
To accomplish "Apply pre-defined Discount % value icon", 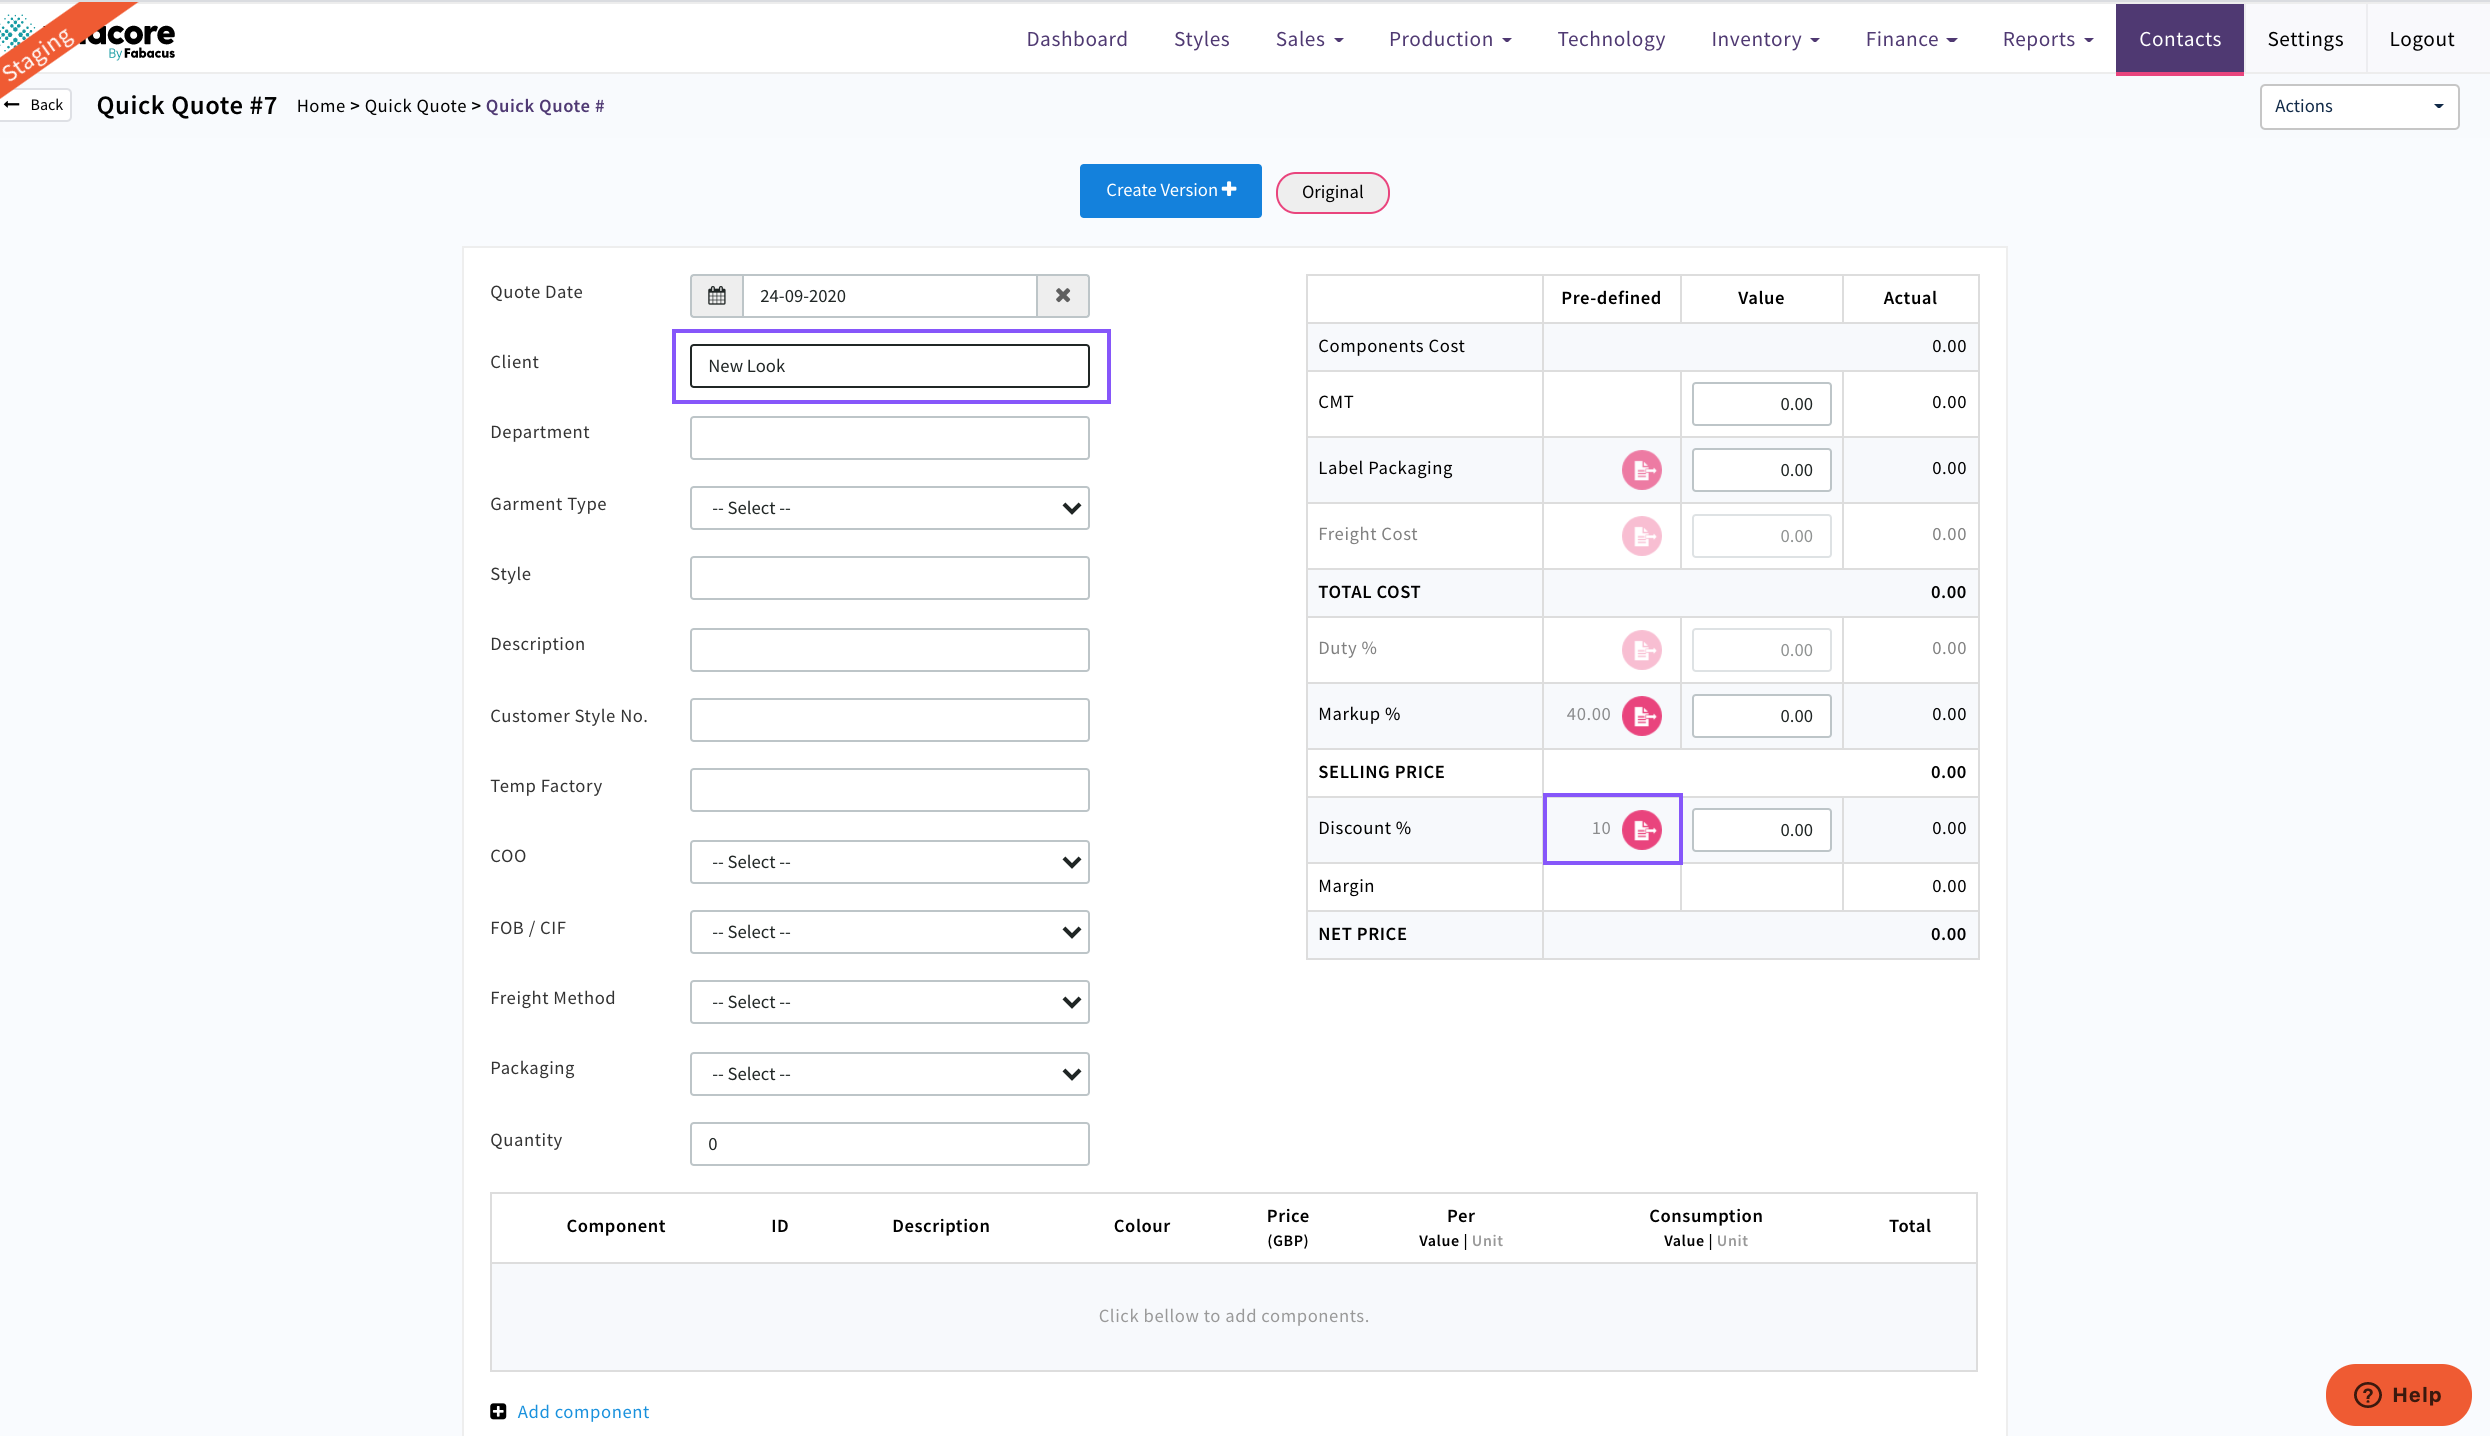I will click(1641, 830).
